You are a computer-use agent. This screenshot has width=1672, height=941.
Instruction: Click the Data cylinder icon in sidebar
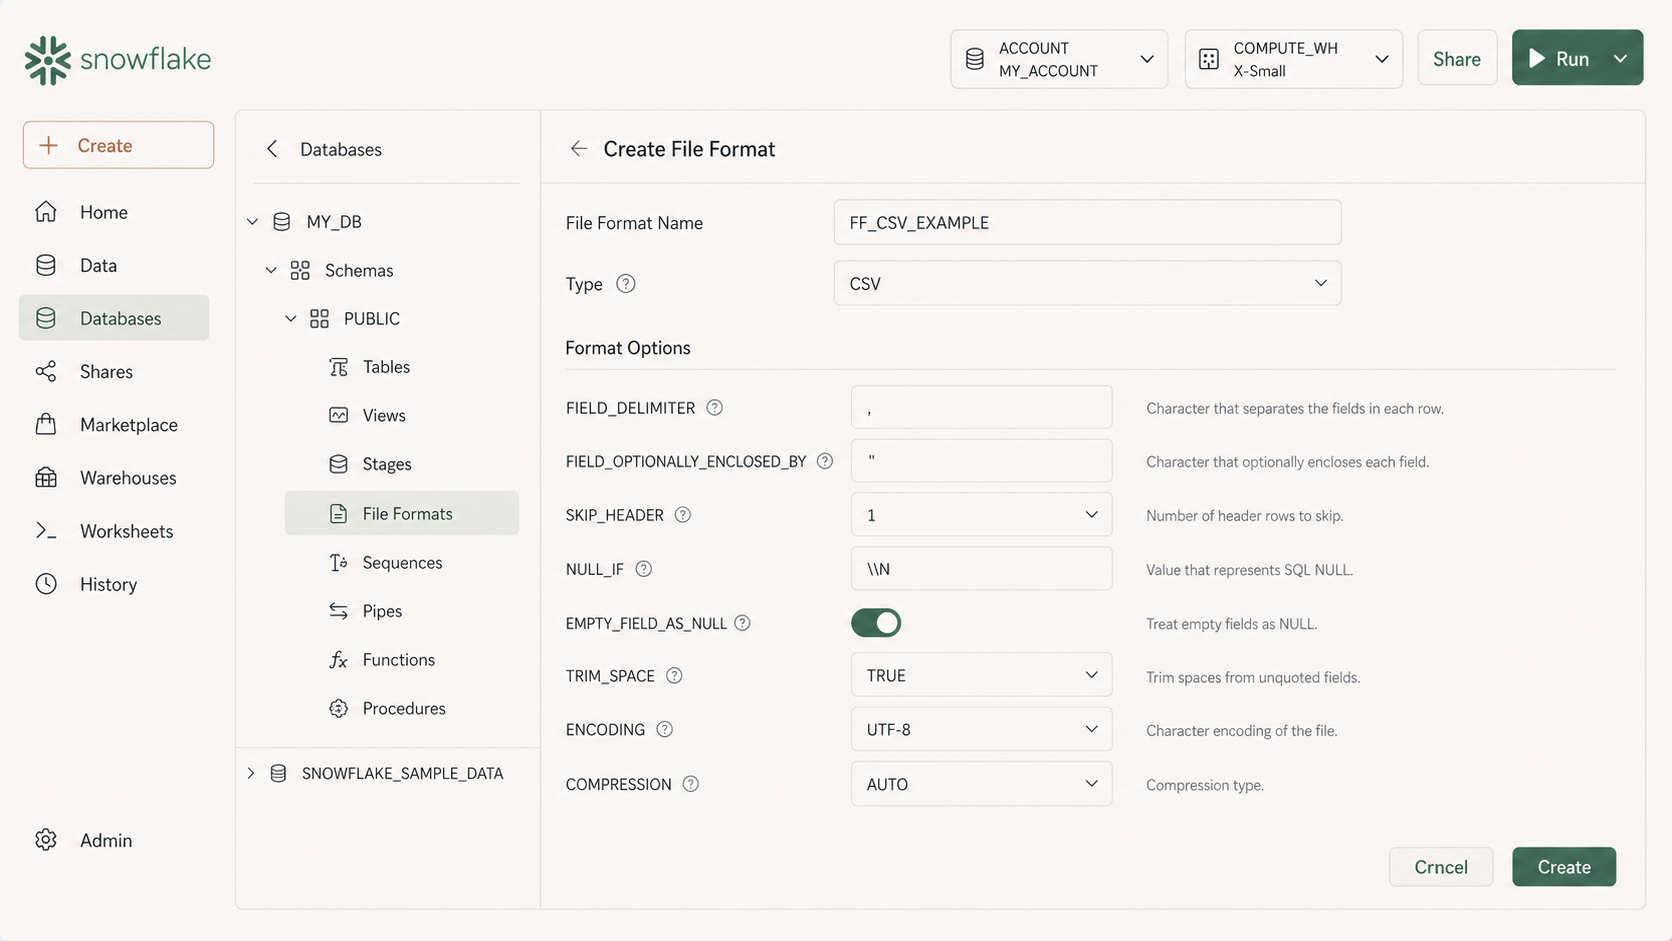tap(46, 265)
